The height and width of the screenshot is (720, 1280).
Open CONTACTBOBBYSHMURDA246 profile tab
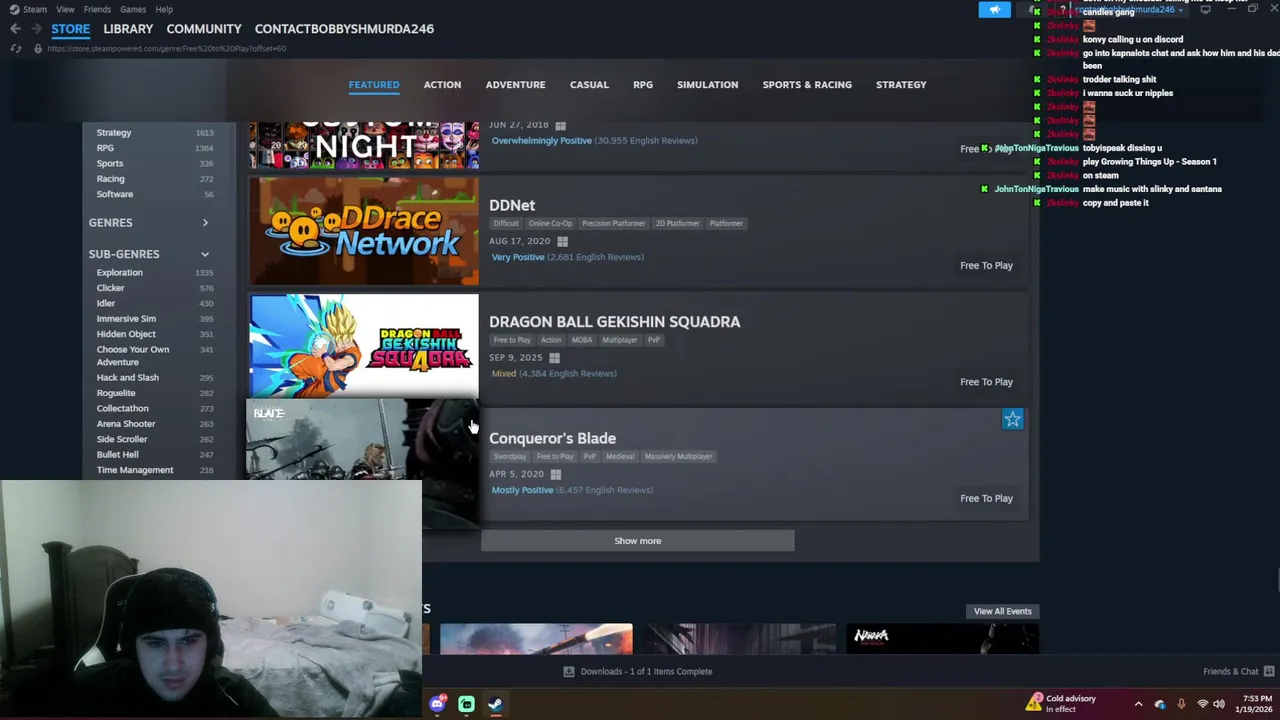point(344,29)
